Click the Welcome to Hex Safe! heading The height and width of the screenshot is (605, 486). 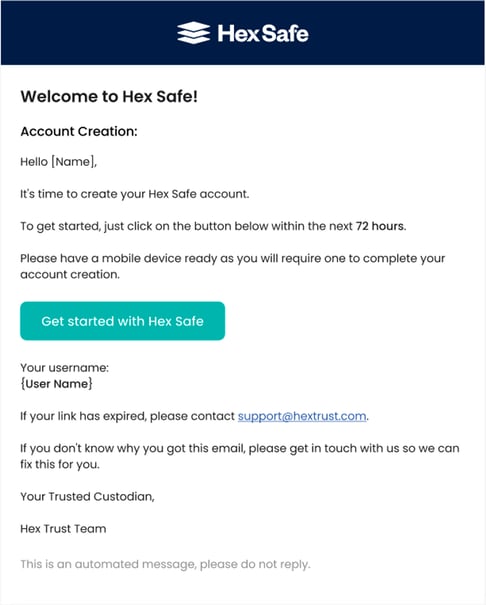109,96
